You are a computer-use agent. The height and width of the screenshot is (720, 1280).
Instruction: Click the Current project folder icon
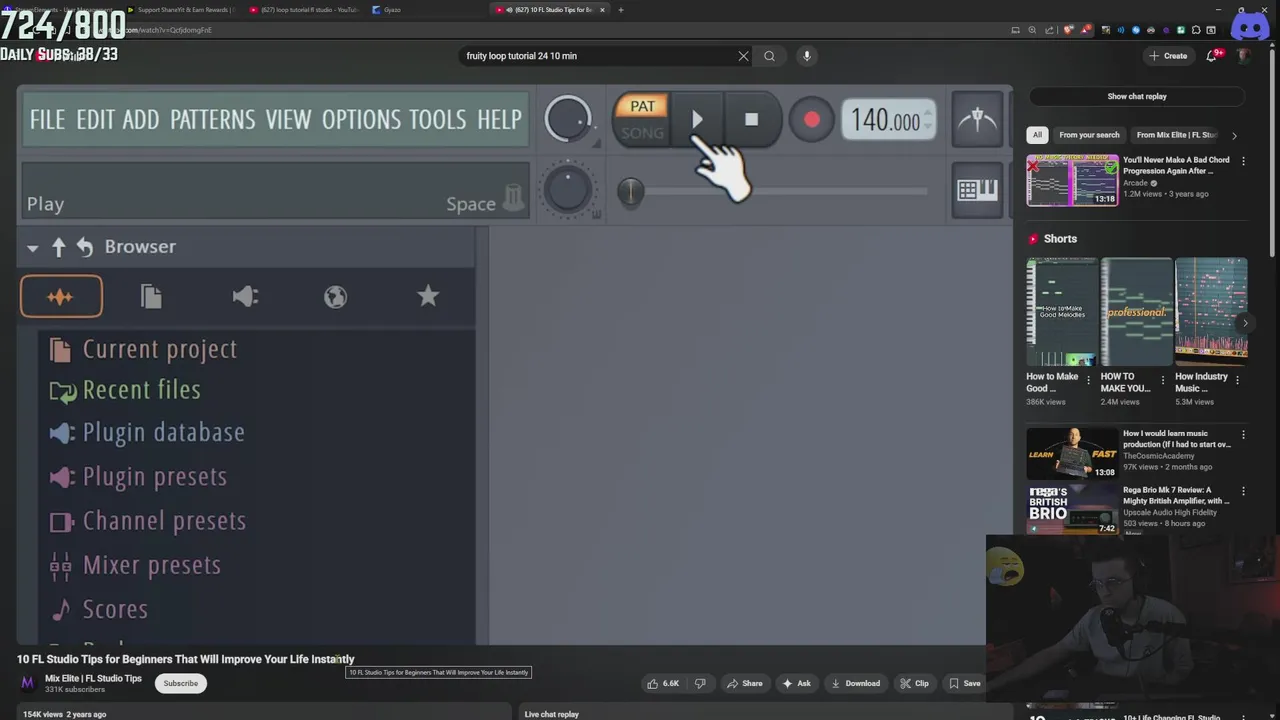[61, 350]
